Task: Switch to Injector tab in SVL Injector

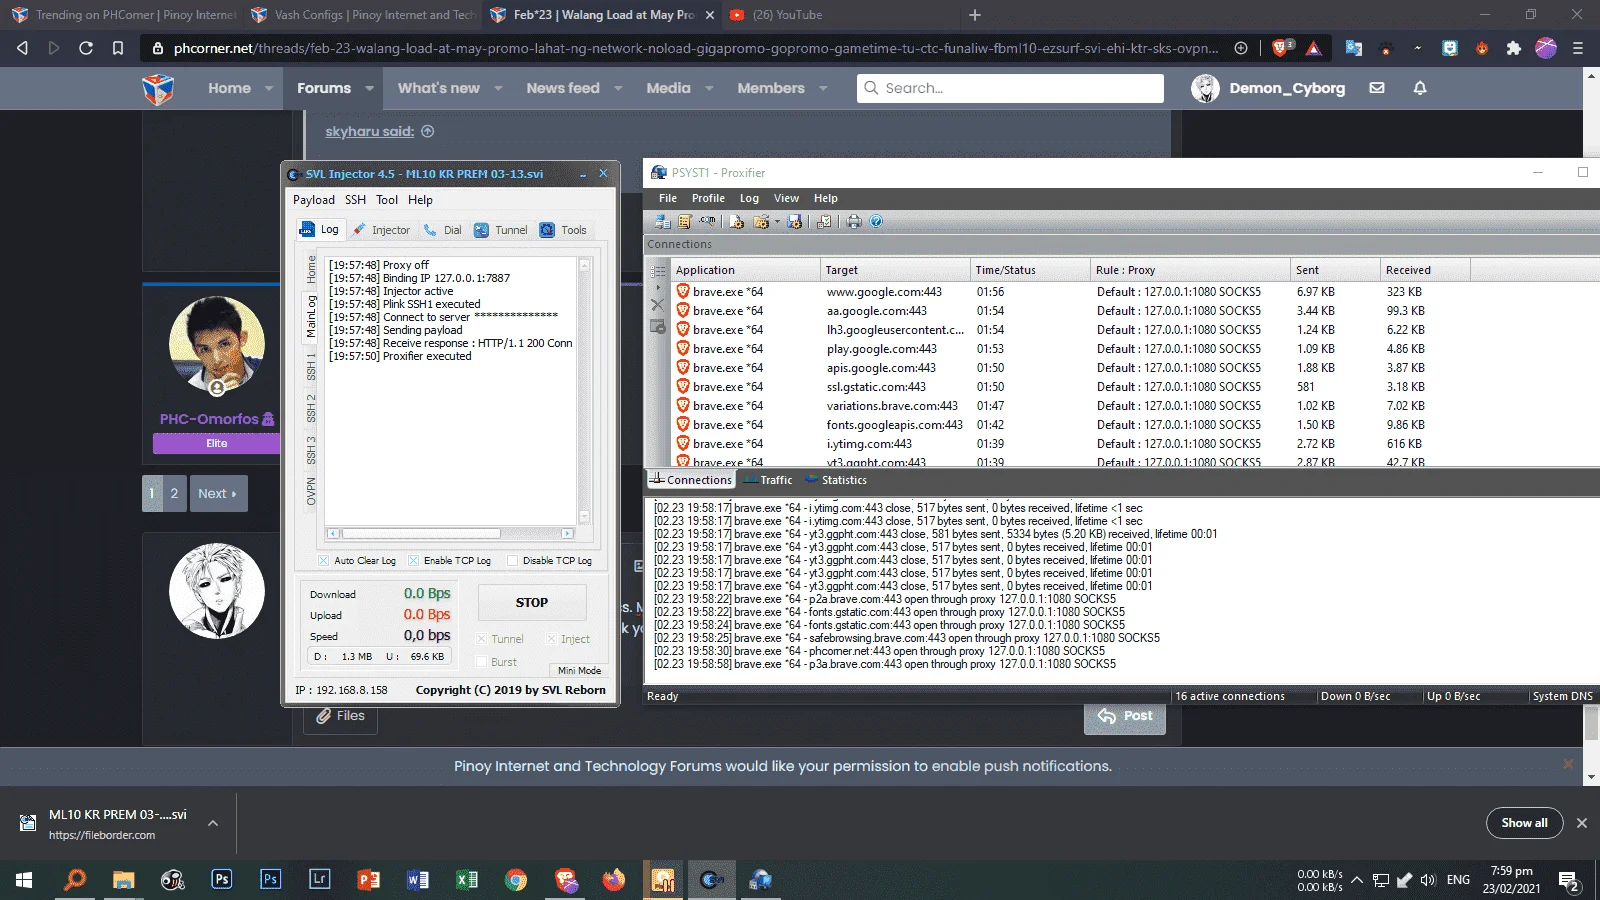Action: pos(381,230)
